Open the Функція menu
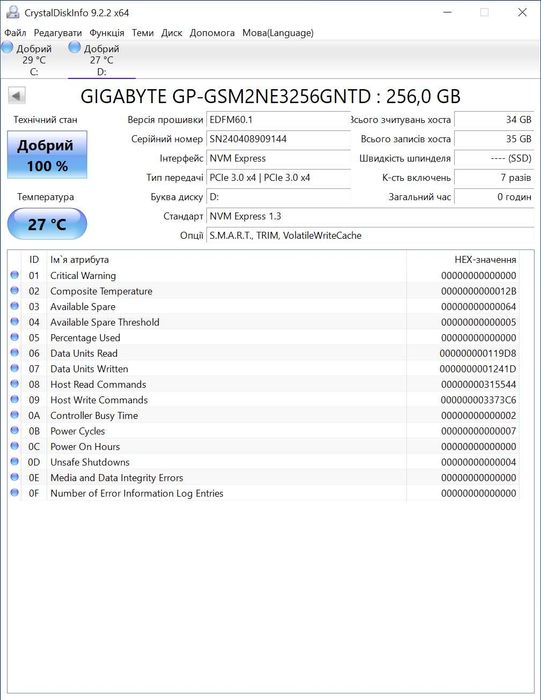 point(107,33)
